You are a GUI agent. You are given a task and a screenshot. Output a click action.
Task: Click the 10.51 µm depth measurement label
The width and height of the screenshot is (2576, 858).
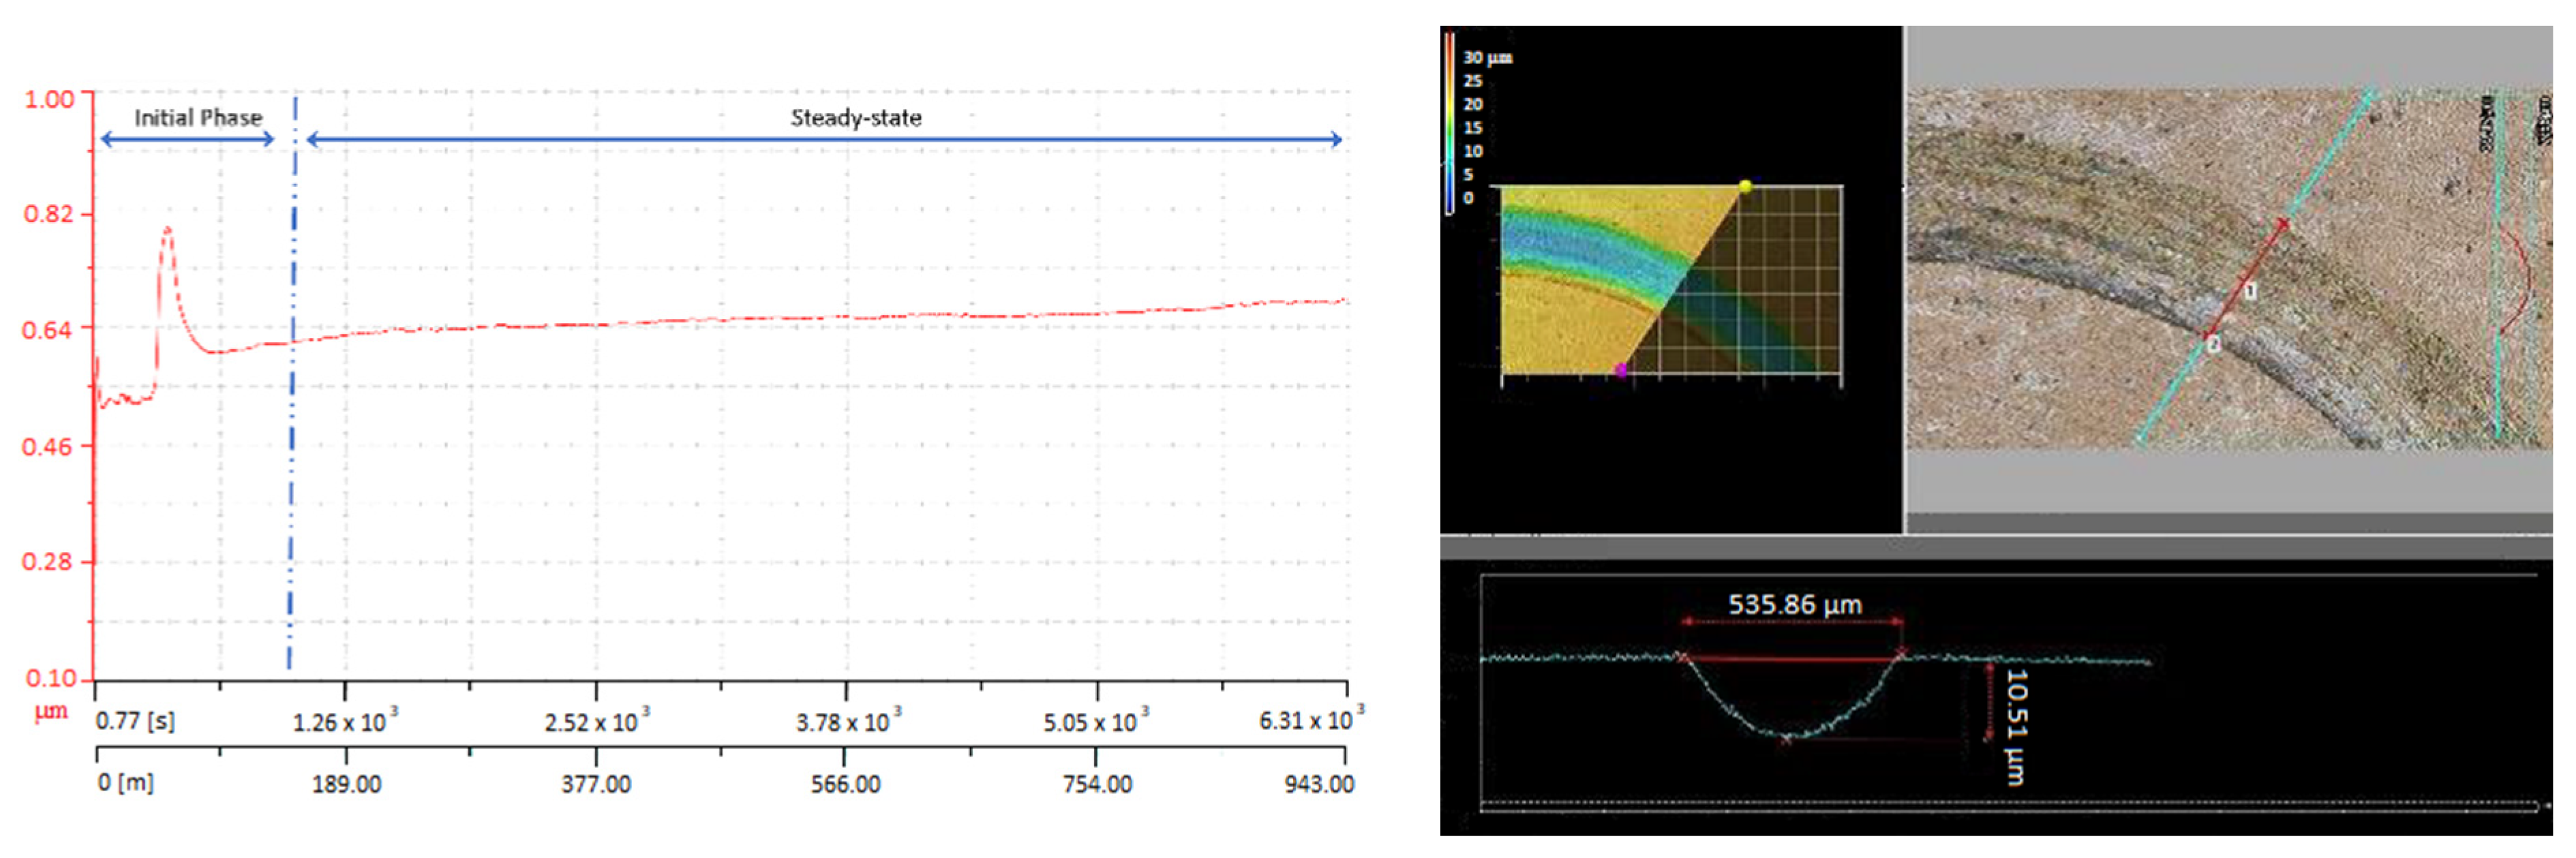click(2017, 726)
